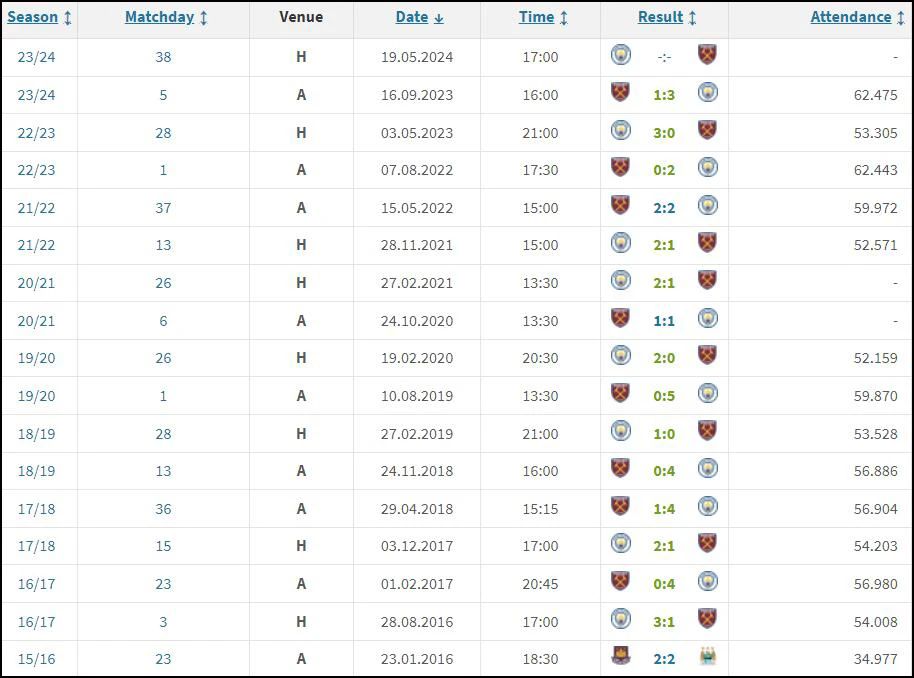Click the Attendance sort arrows icon
This screenshot has height=678, width=914.
click(x=901, y=18)
